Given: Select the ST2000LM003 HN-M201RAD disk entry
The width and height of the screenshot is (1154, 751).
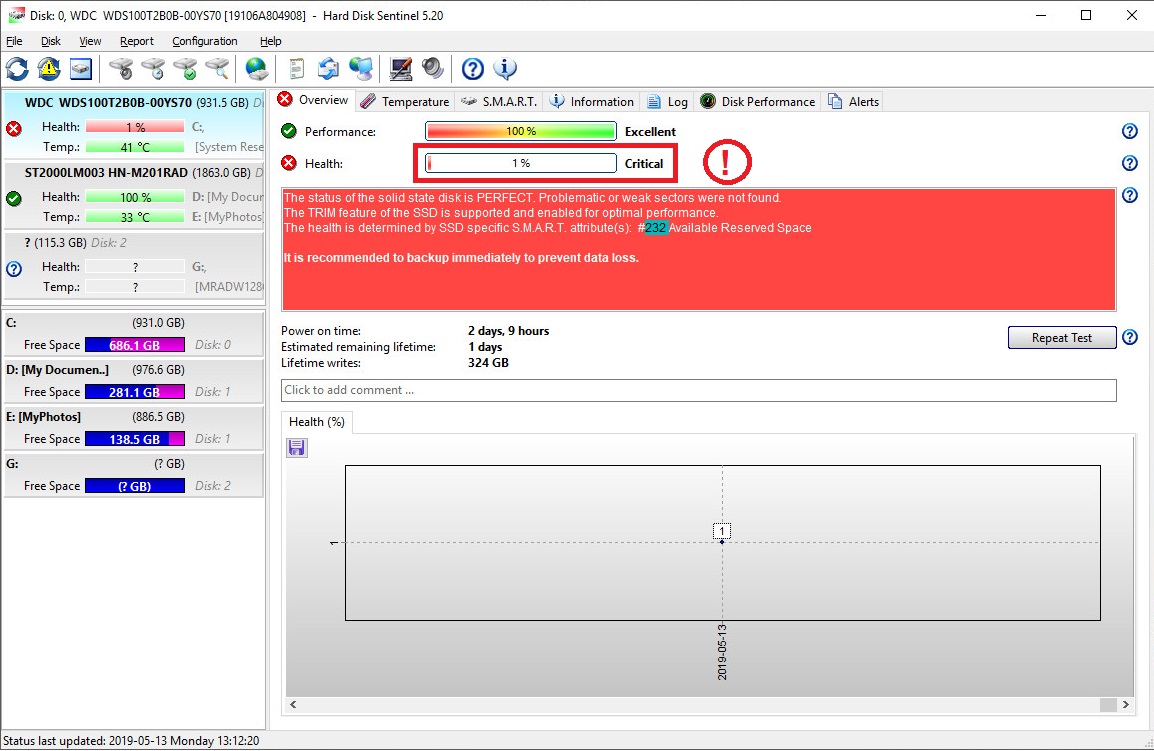Looking at the screenshot, I should pos(133,194).
